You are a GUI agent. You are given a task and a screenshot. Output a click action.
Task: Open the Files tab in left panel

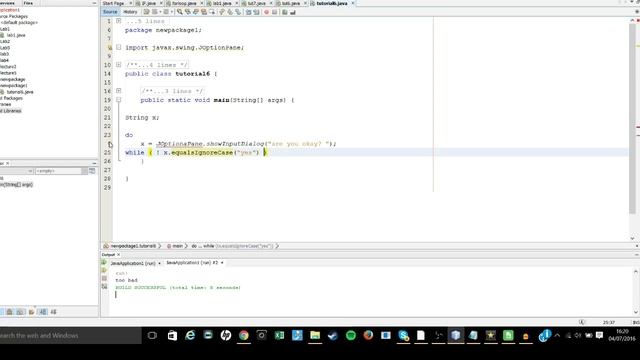coord(28,3)
